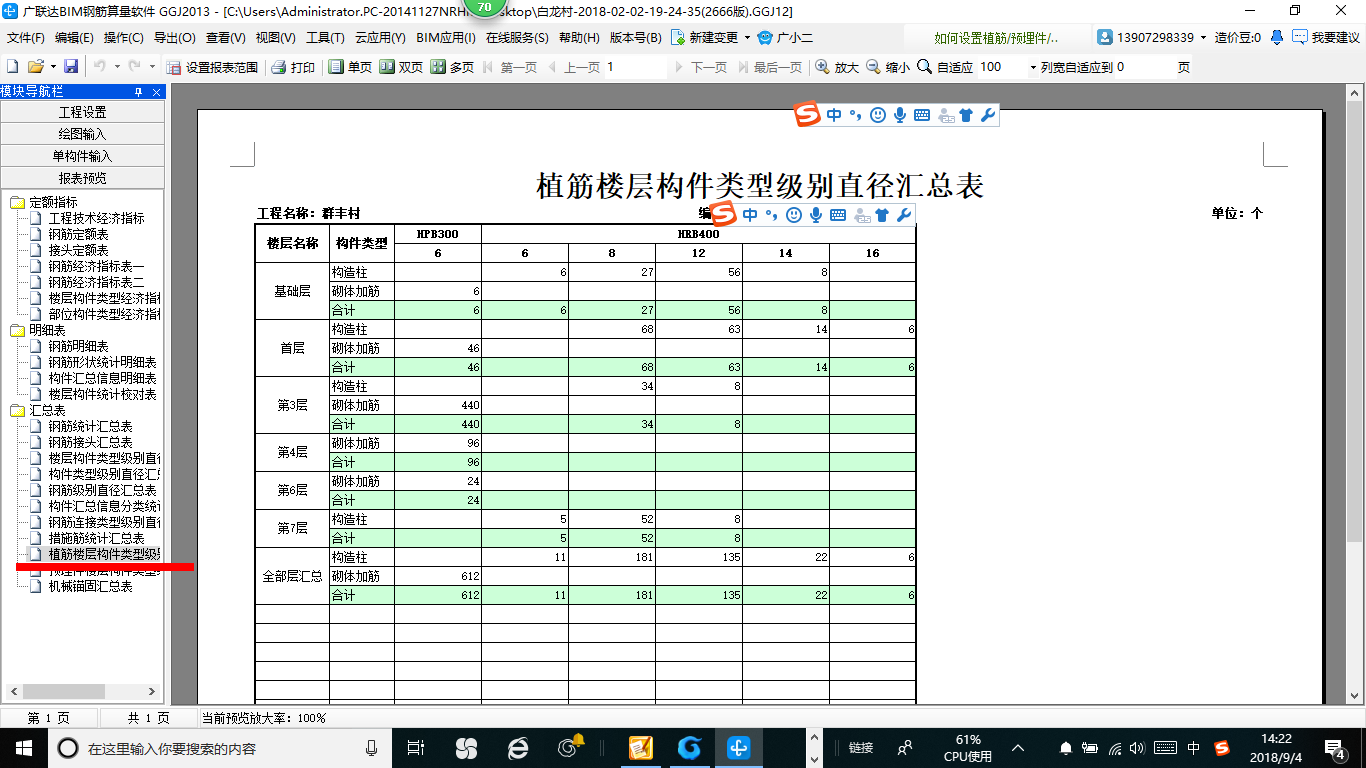Expand the redo history dropdown arrow
The height and width of the screenshot is (768, 1366).
tap(152, 67)
